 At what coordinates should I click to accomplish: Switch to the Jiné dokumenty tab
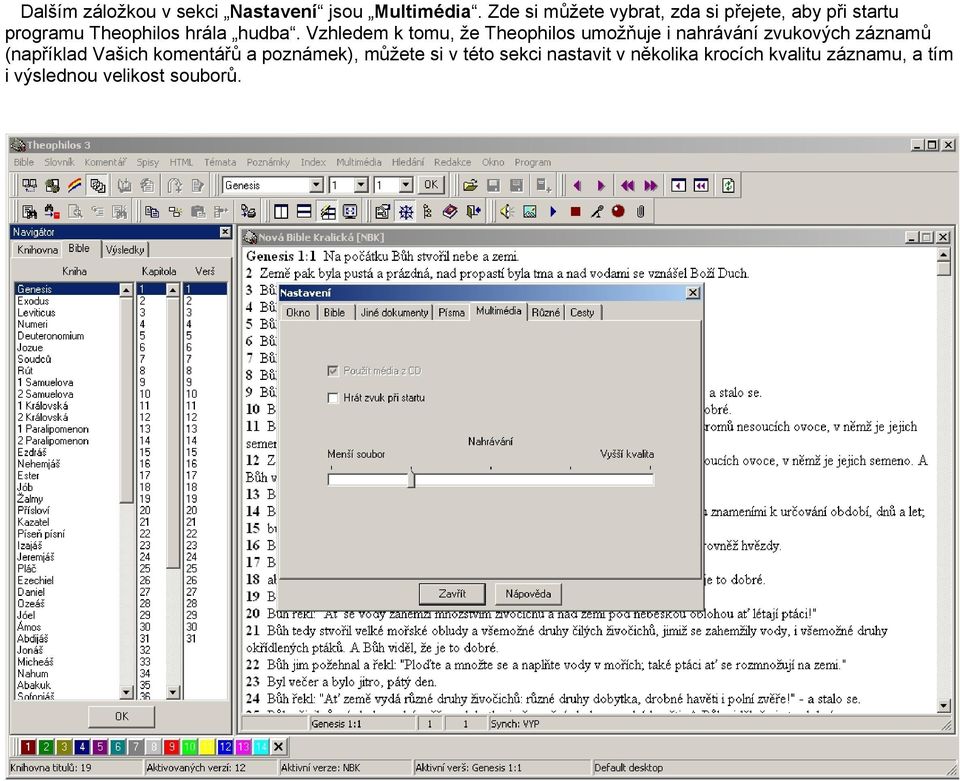click(394, 312)
